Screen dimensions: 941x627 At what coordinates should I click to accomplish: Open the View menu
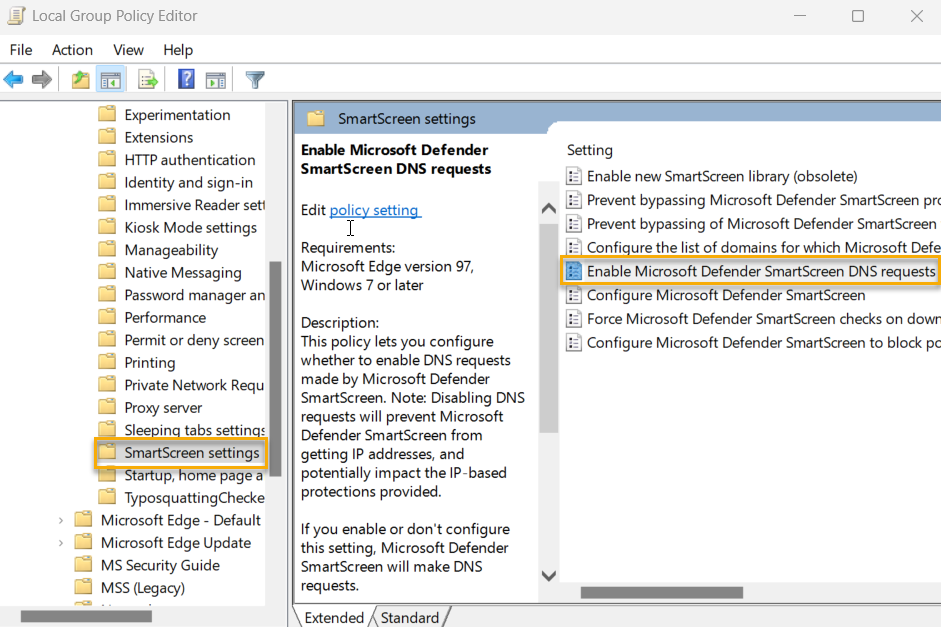[x=128, y=50]
